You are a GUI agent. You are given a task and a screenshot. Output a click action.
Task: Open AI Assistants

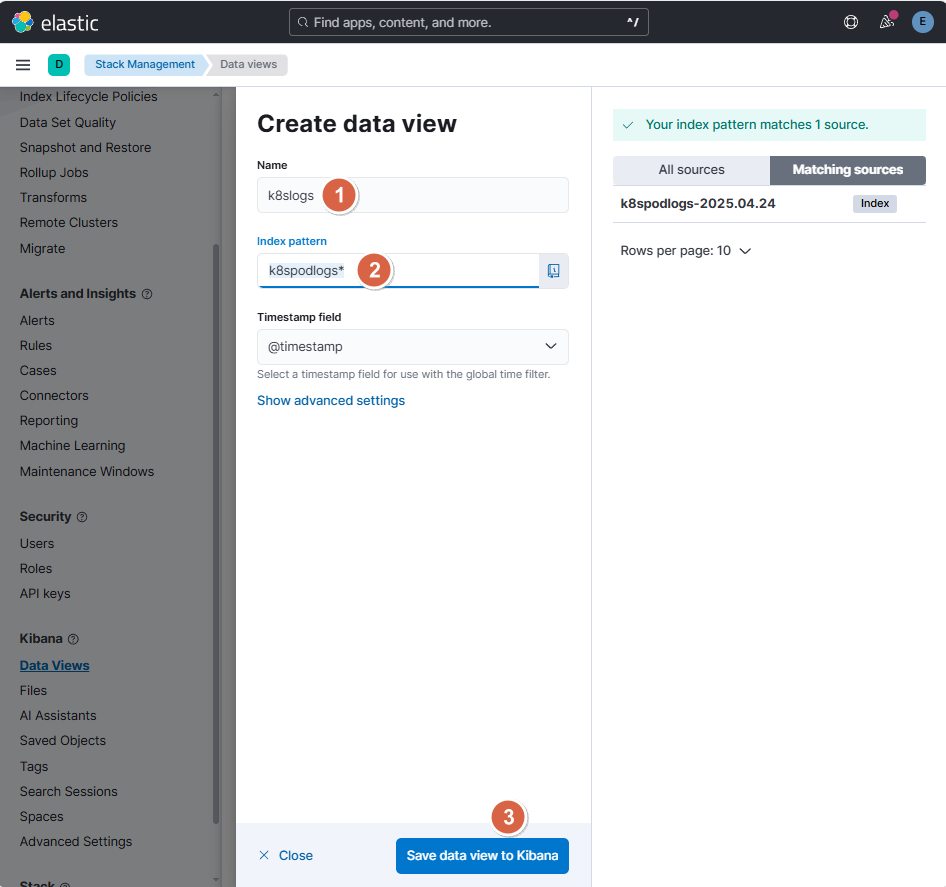[x=58, y=716]
